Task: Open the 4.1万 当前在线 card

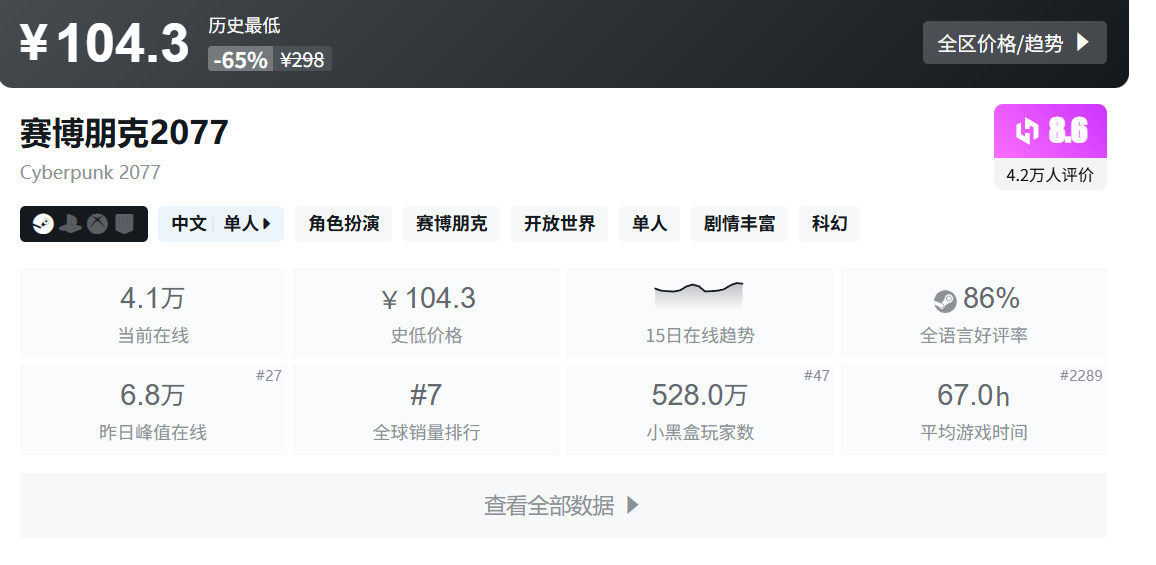Action: pyautogui.click(x=153, y=313)
